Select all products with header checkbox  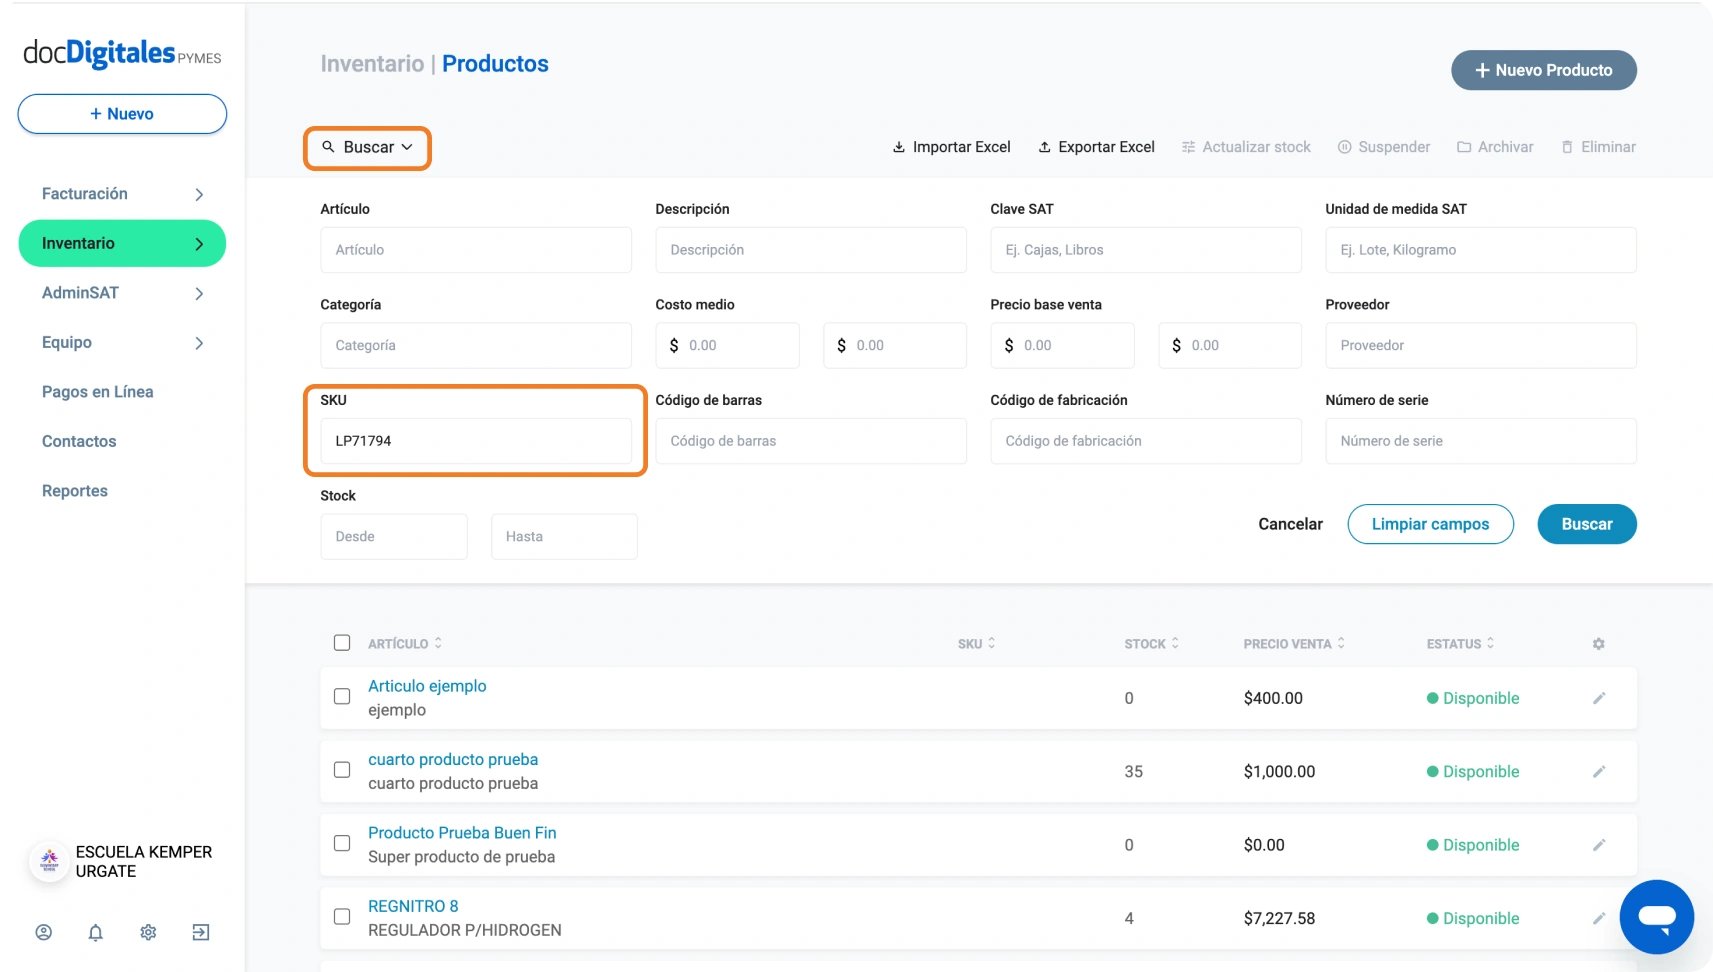(342, 643)
